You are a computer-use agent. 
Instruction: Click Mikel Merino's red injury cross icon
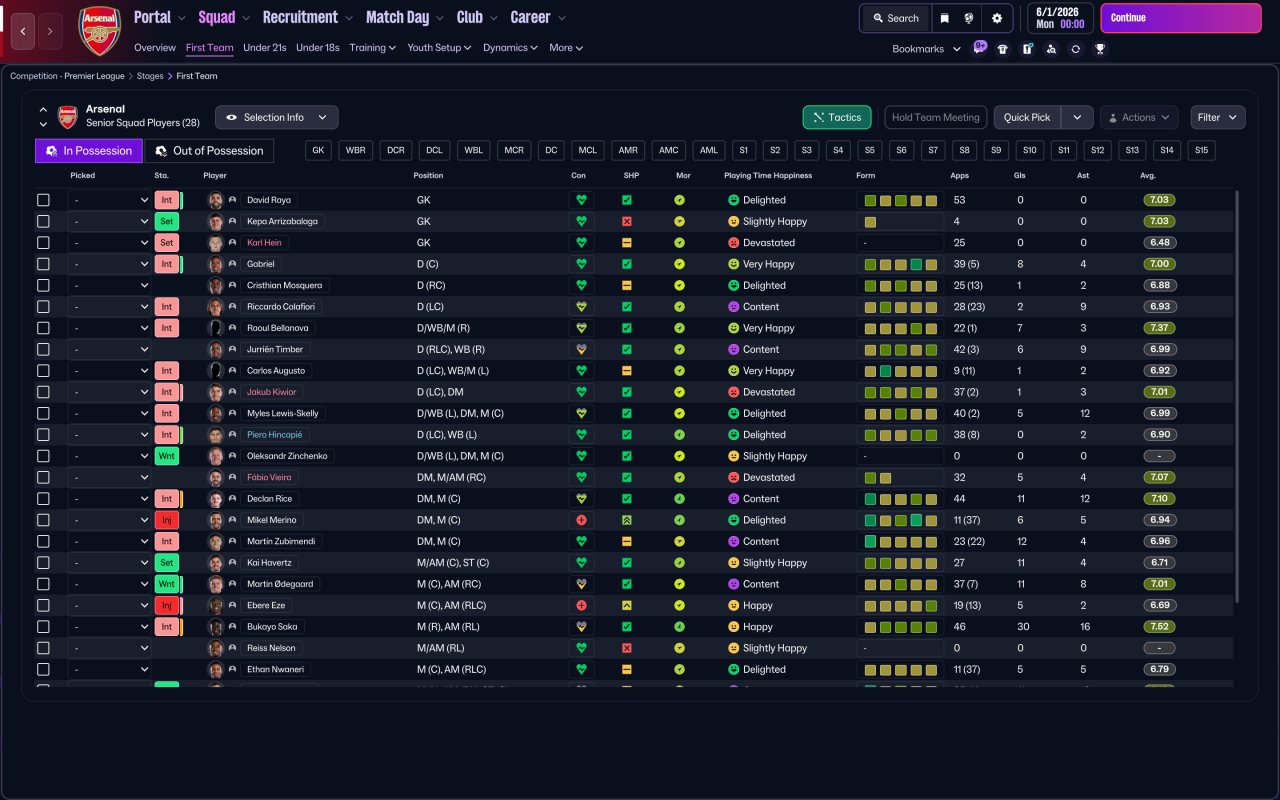coord(581,520)
